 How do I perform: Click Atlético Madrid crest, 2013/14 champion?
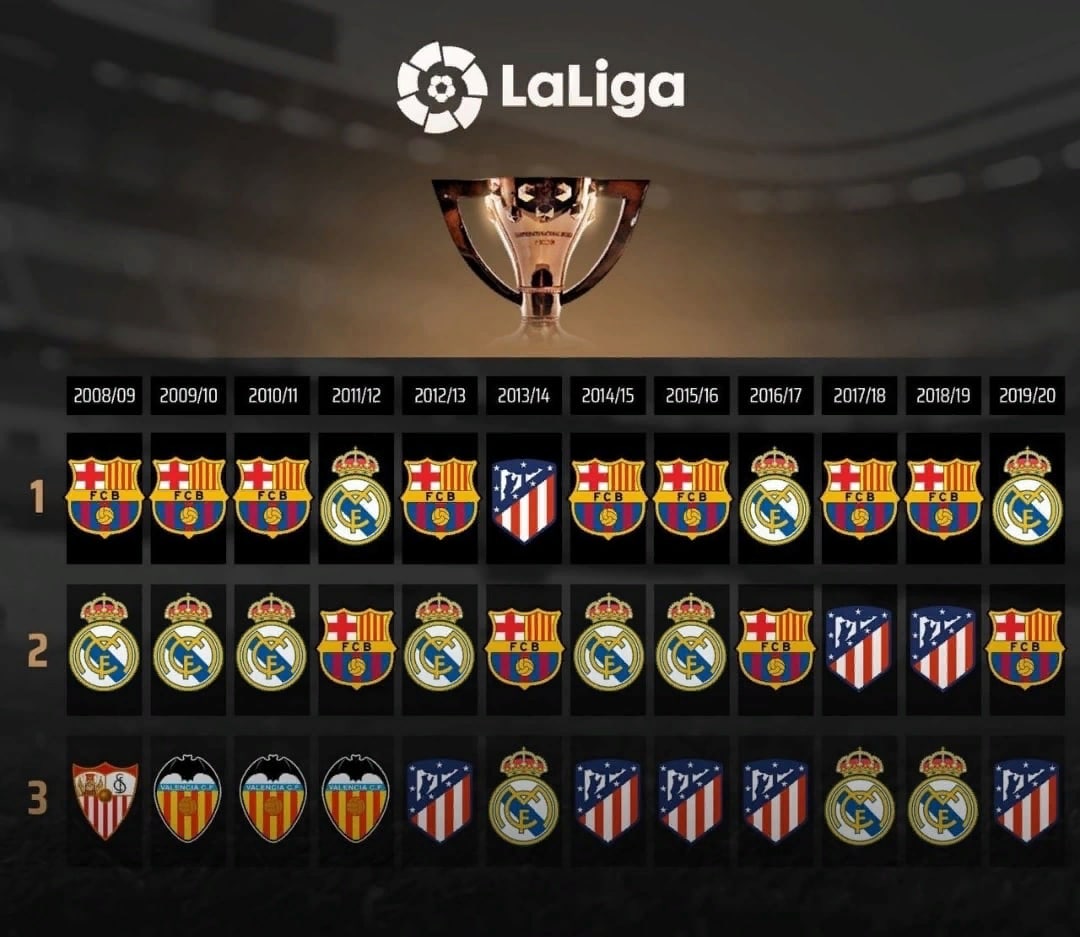523,501
